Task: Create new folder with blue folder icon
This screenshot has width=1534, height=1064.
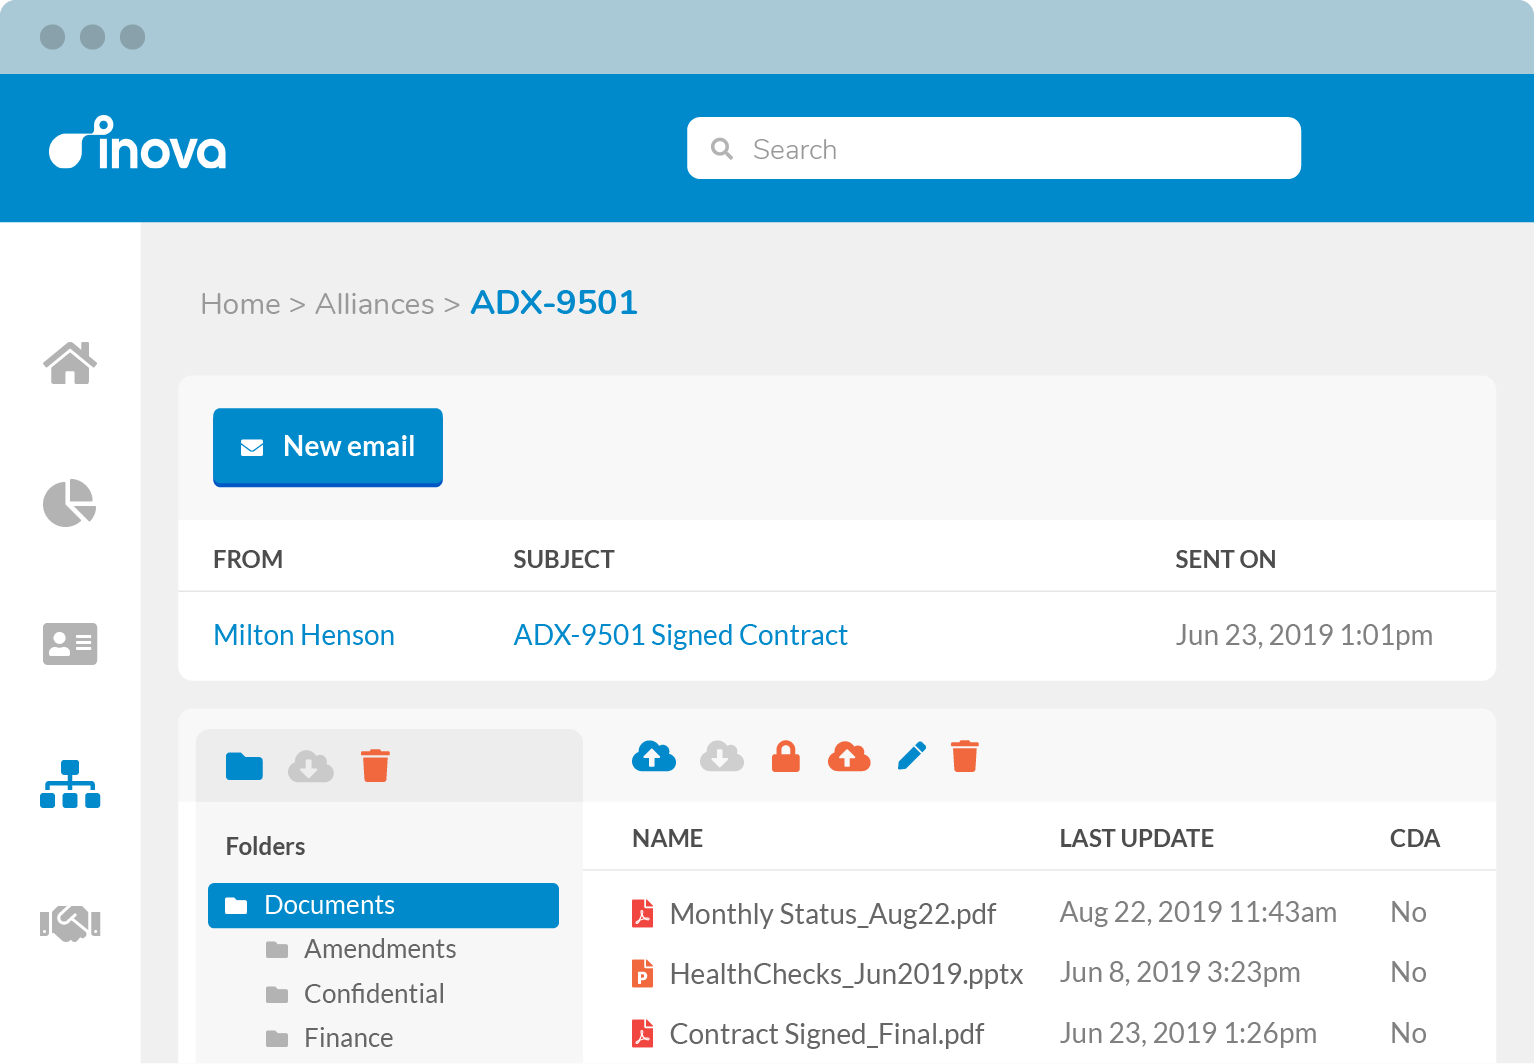Action: pos(244,766)
